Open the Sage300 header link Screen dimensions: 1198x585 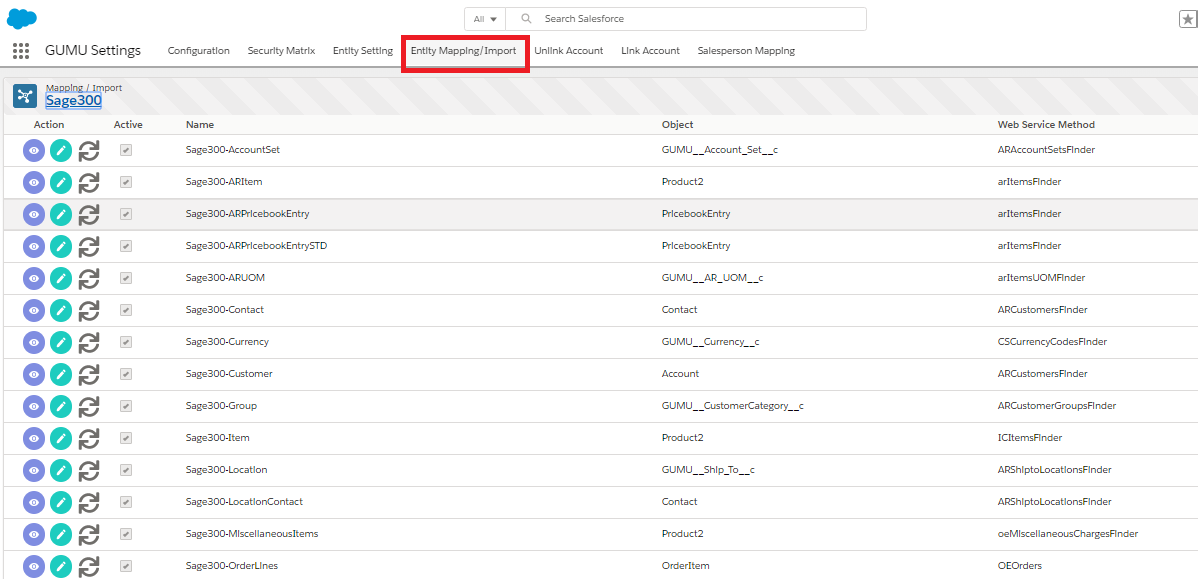coord(73,100)
